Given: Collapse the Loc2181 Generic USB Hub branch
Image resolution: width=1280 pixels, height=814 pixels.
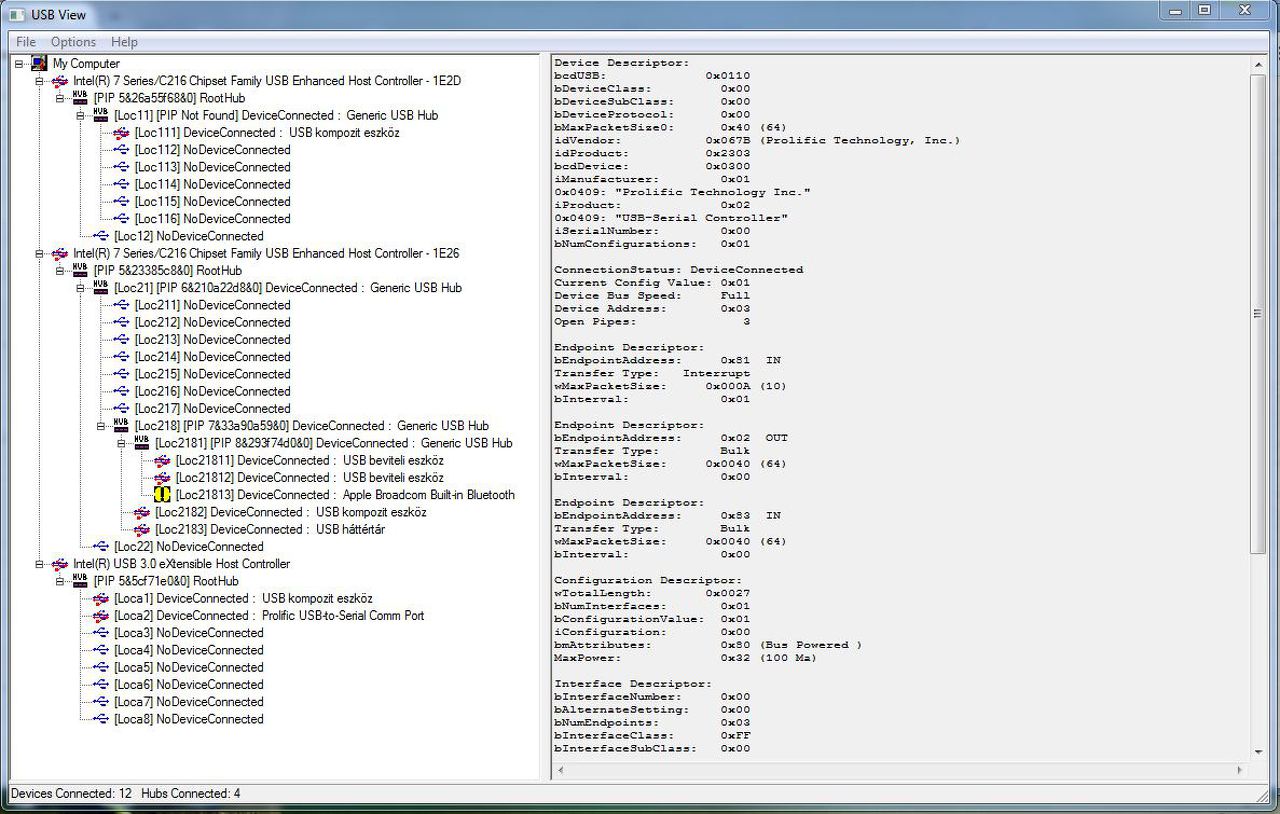Looking at the screenshot, I should point(121,443).
